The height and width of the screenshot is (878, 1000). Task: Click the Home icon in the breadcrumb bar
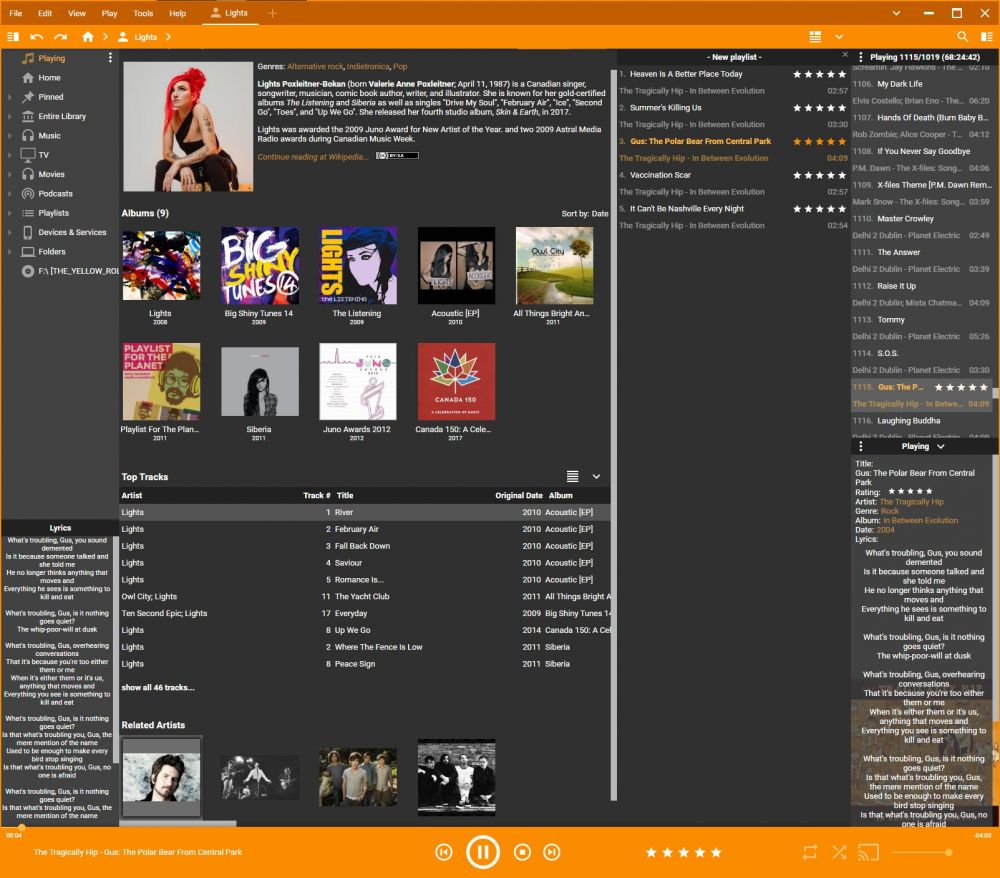click(x=88, y=34)
